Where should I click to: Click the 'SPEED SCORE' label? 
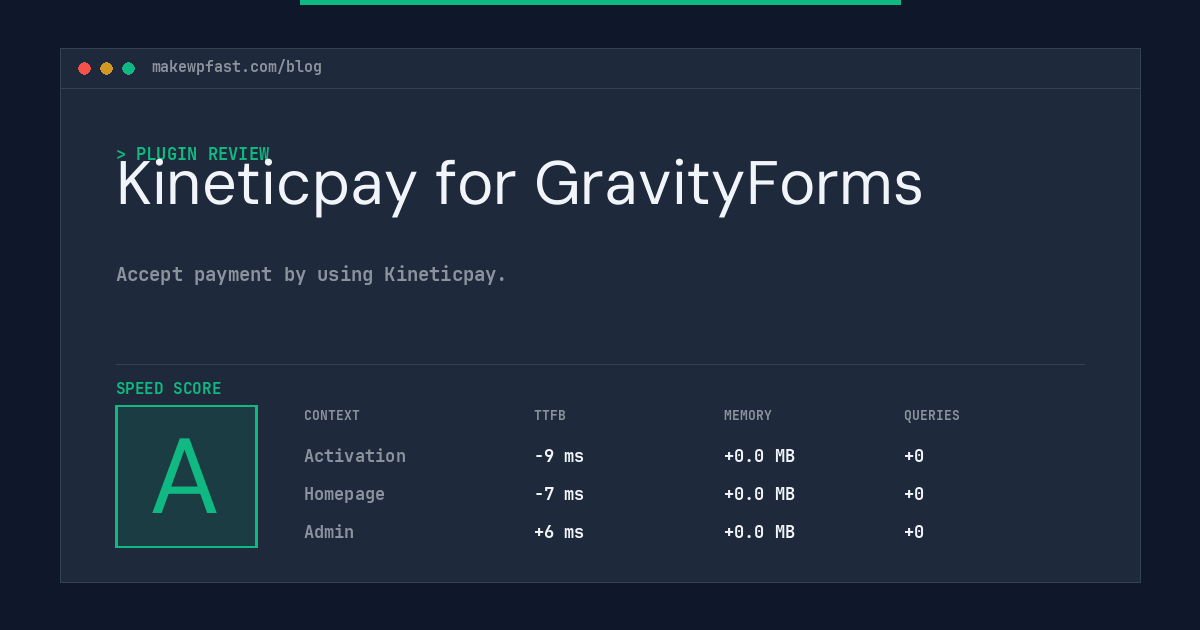tap(169, 389)
